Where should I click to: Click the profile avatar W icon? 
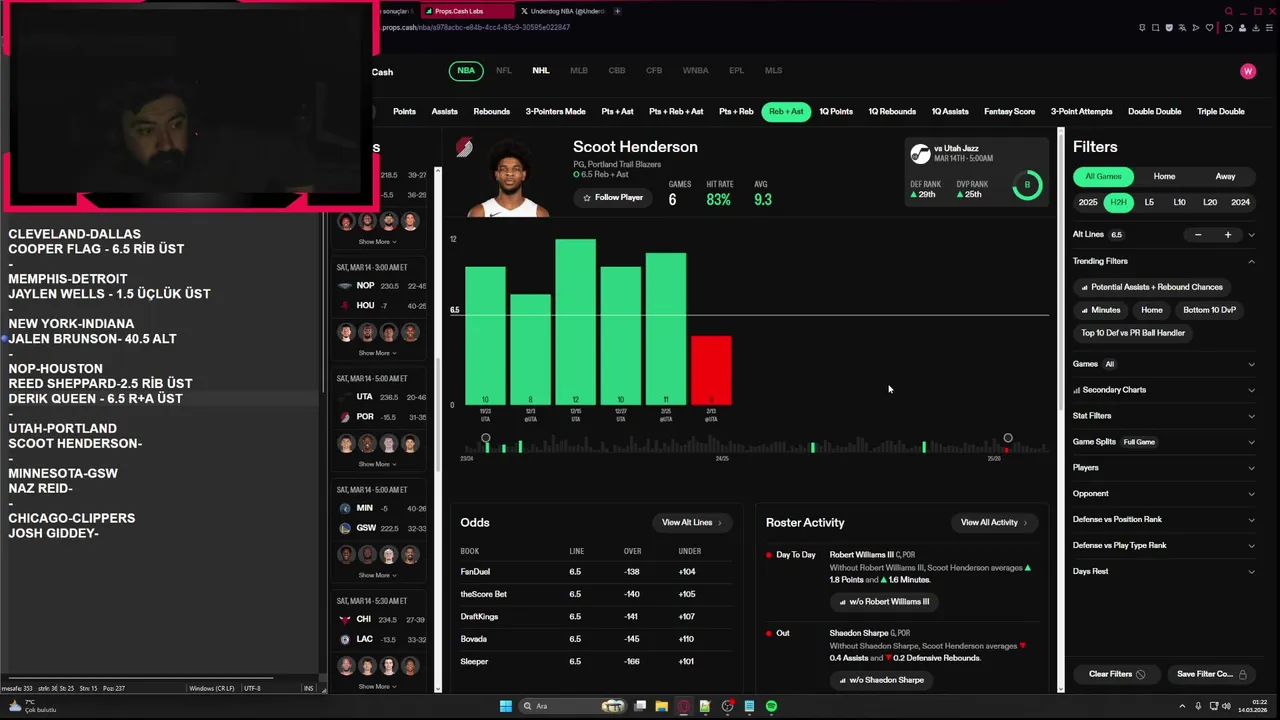click(x=1248, y=71)
